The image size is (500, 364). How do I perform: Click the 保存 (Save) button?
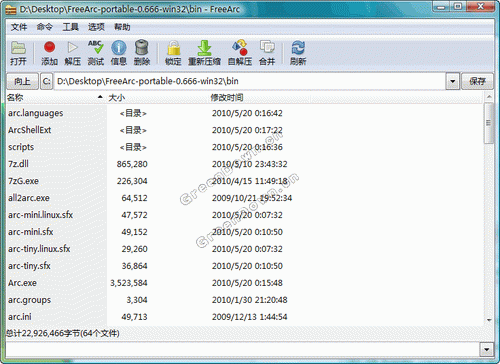click(477, 81)
